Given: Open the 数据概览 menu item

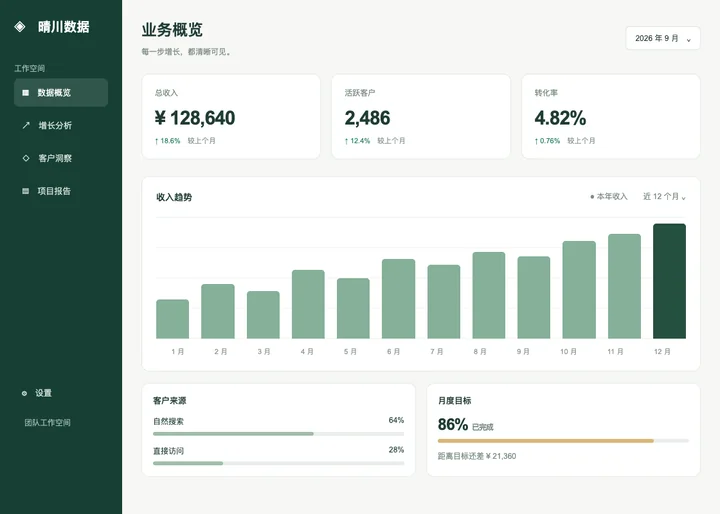Looking at the screenshot, I should [61, 92].
